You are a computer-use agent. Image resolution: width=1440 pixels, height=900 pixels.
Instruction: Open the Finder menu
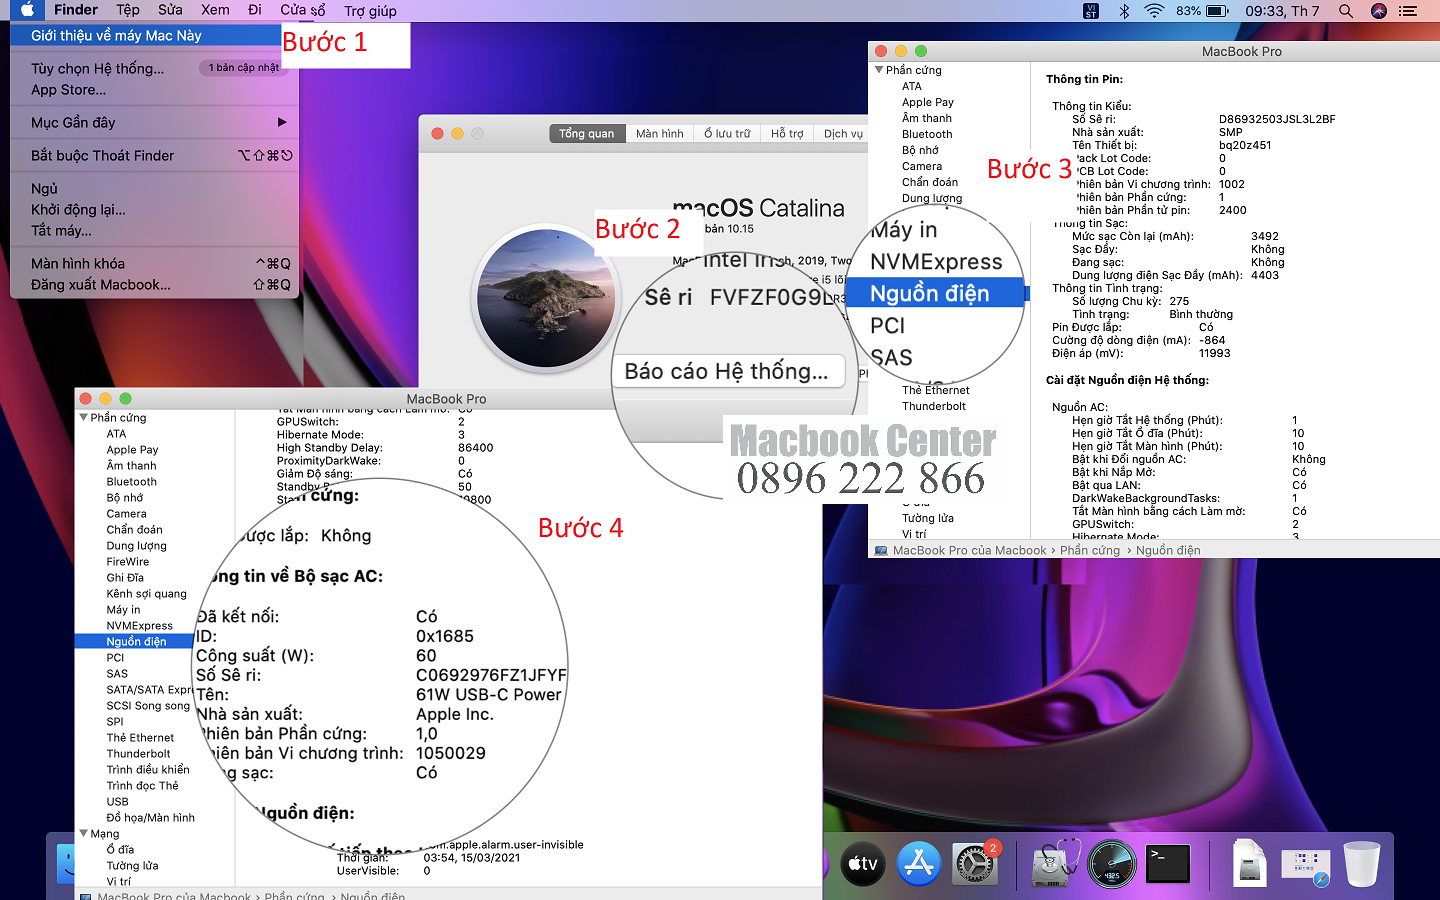tap(76, 10)
